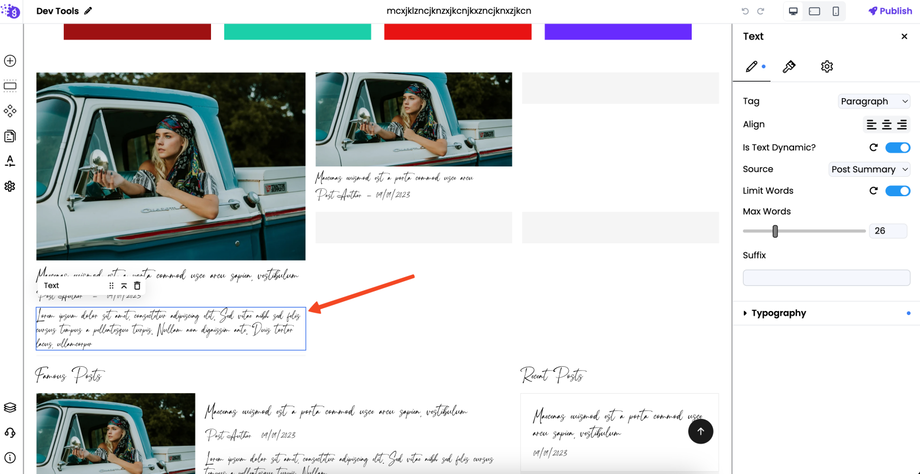Screen dimensions: 920x474
Task: Open global typography icon in left sidebar
Action: (x=10, y=161)
